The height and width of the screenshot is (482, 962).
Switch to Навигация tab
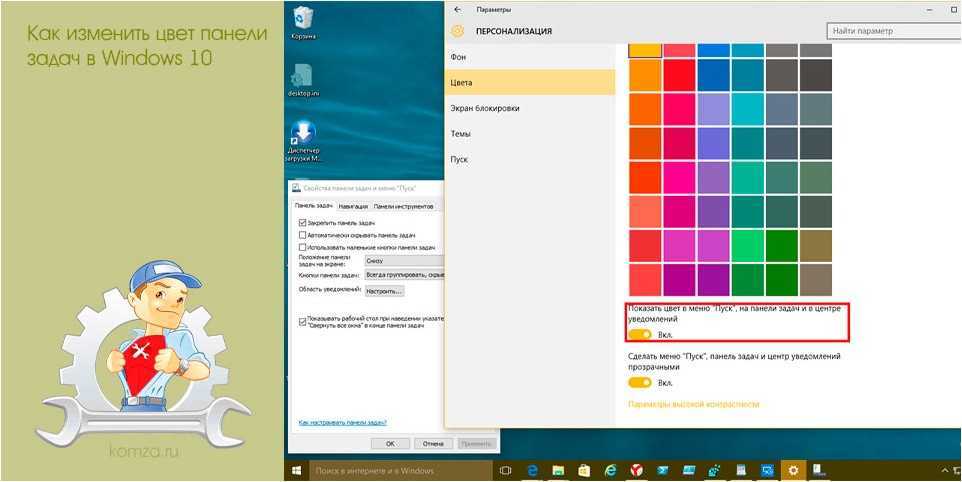pos(353,207)
